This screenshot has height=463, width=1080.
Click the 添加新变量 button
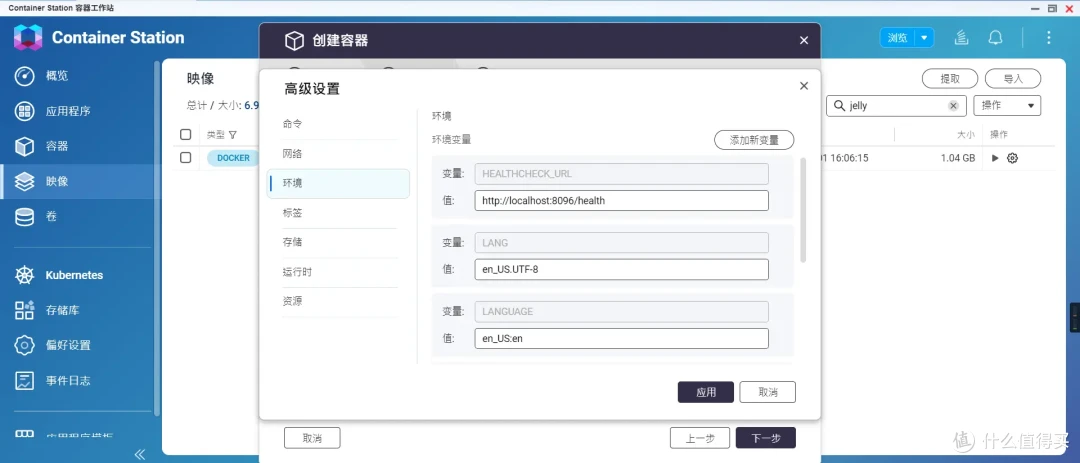[x=754, y=140]
